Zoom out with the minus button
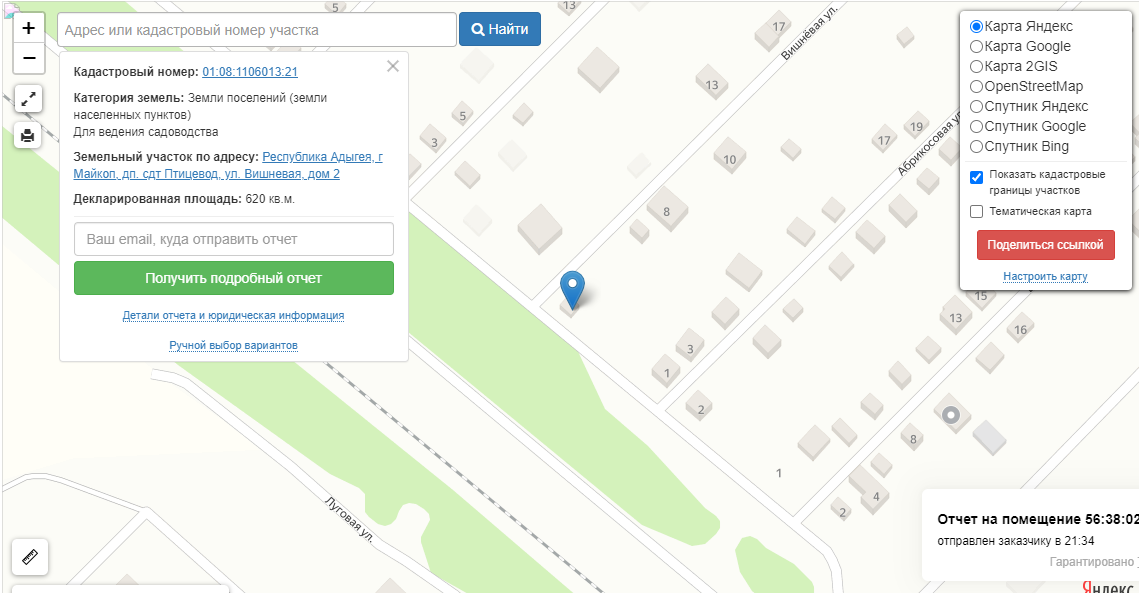Screen dimensions: 1139x593 (x=28, y=58)
